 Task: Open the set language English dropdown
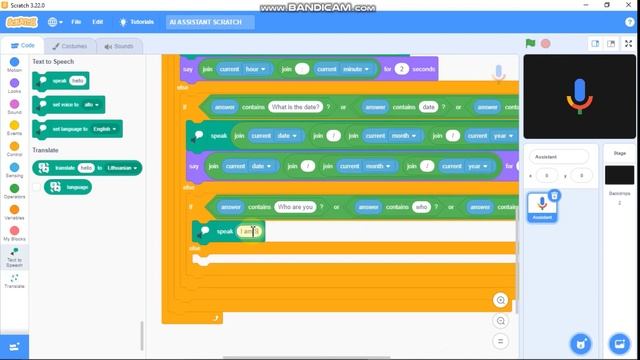(104, 129)
